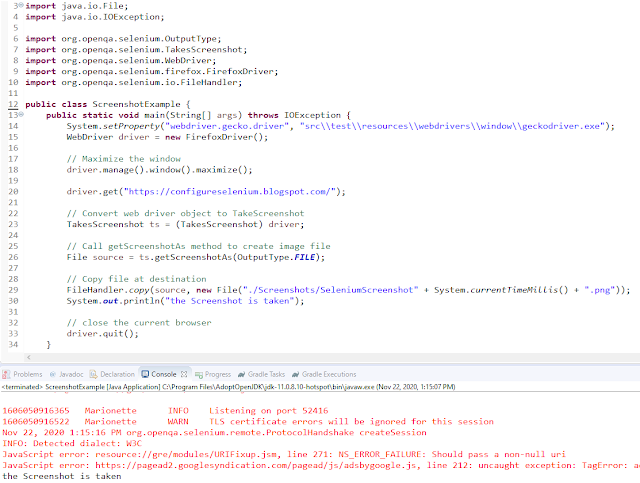Screen dimensions: 640x483
Task: Click line number 12 in the gutter
Action: [8, 104]
